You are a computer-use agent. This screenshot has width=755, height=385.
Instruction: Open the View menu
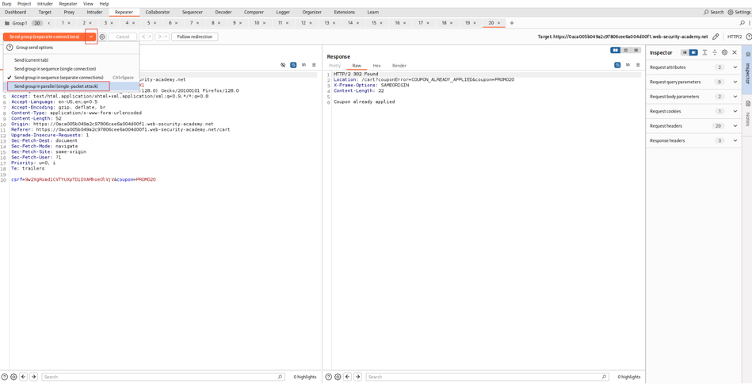88,3
